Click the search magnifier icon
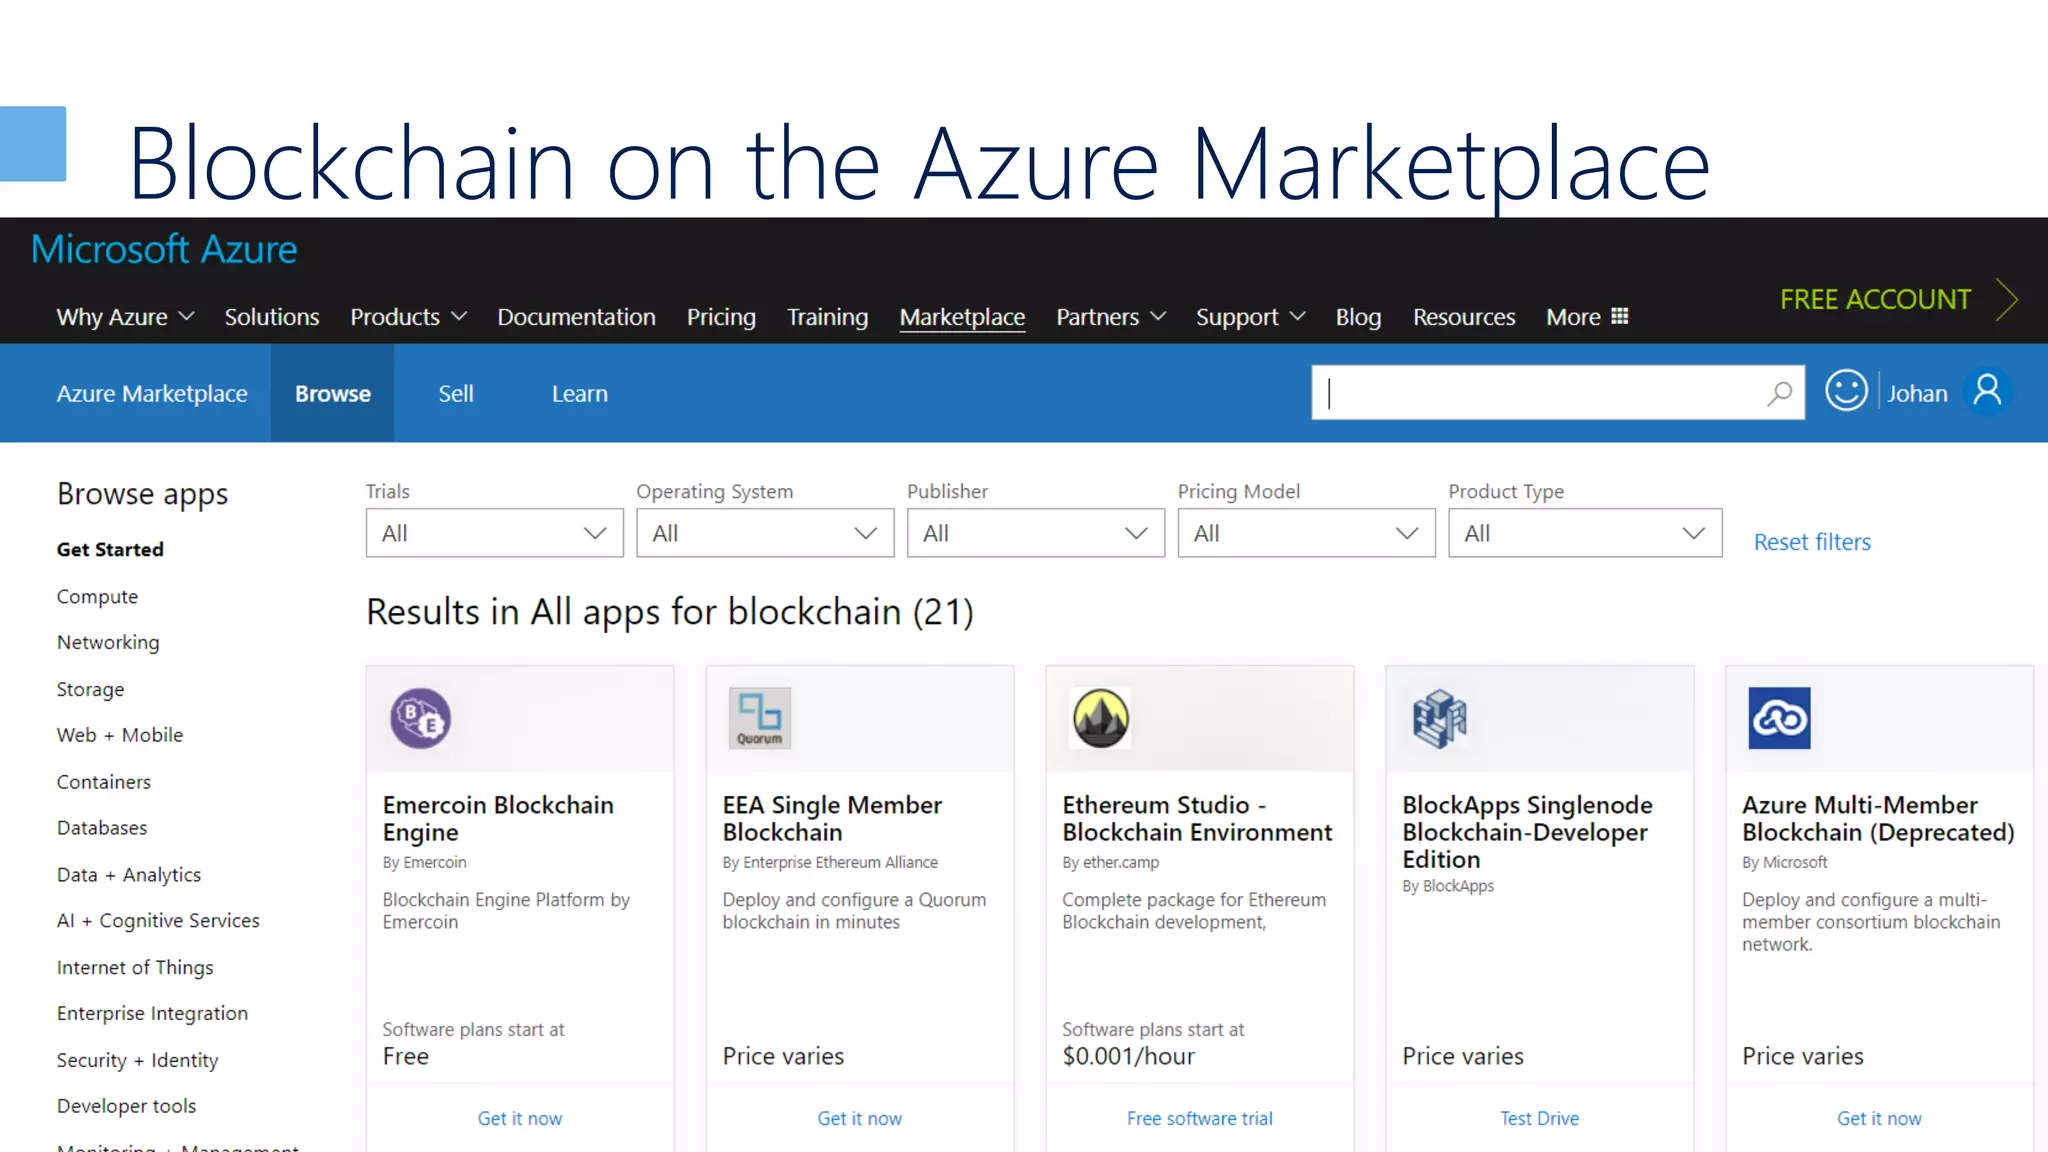This screenshot has width=2048, height=1152. [1779, 393]
